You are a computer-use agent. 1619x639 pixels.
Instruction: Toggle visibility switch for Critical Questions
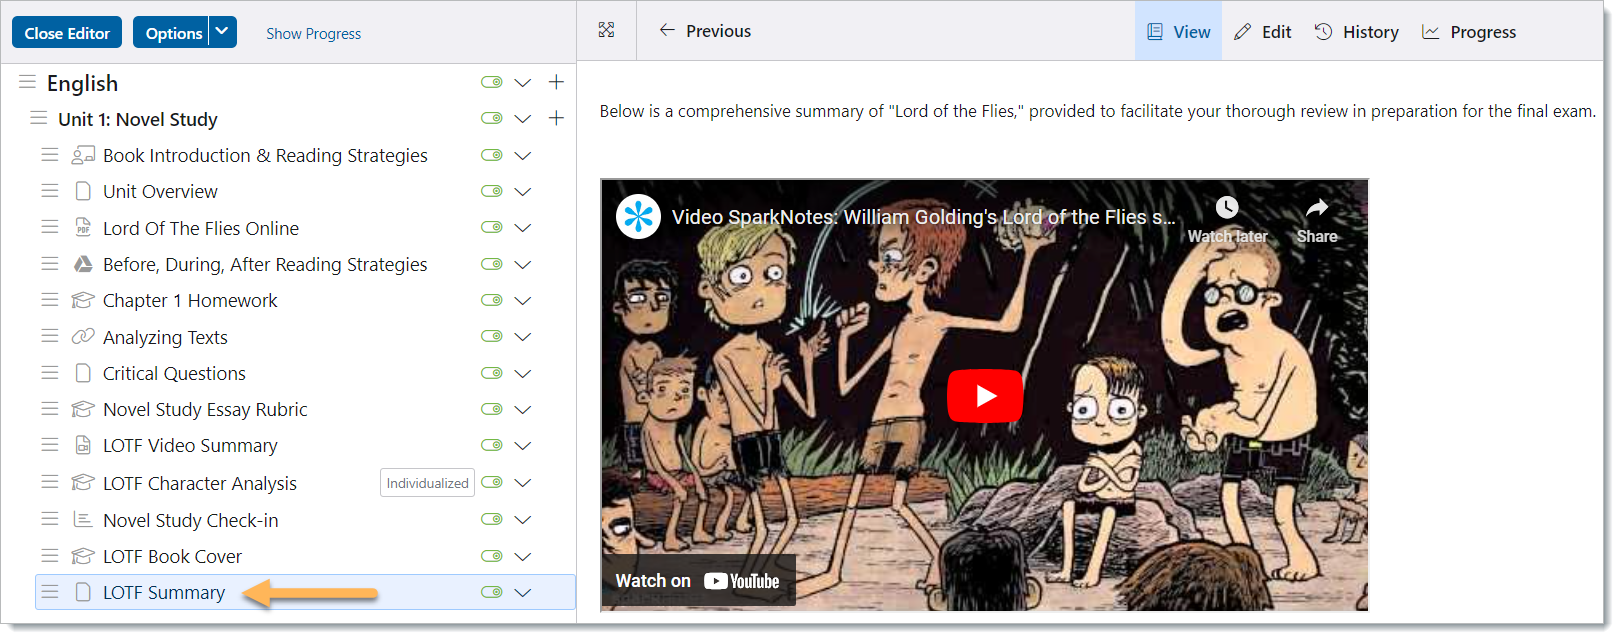pos(491,373)
